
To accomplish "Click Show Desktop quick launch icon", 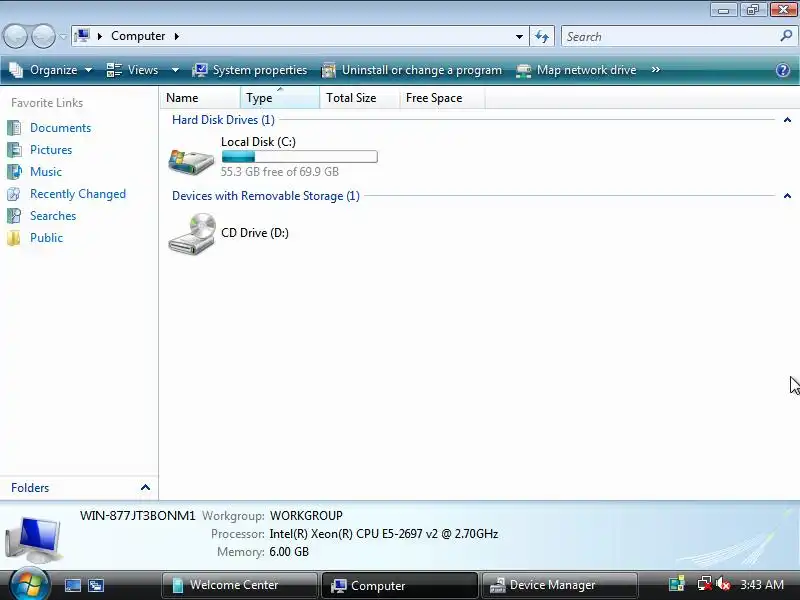I will pyautogui.click(x=72, y=585).
